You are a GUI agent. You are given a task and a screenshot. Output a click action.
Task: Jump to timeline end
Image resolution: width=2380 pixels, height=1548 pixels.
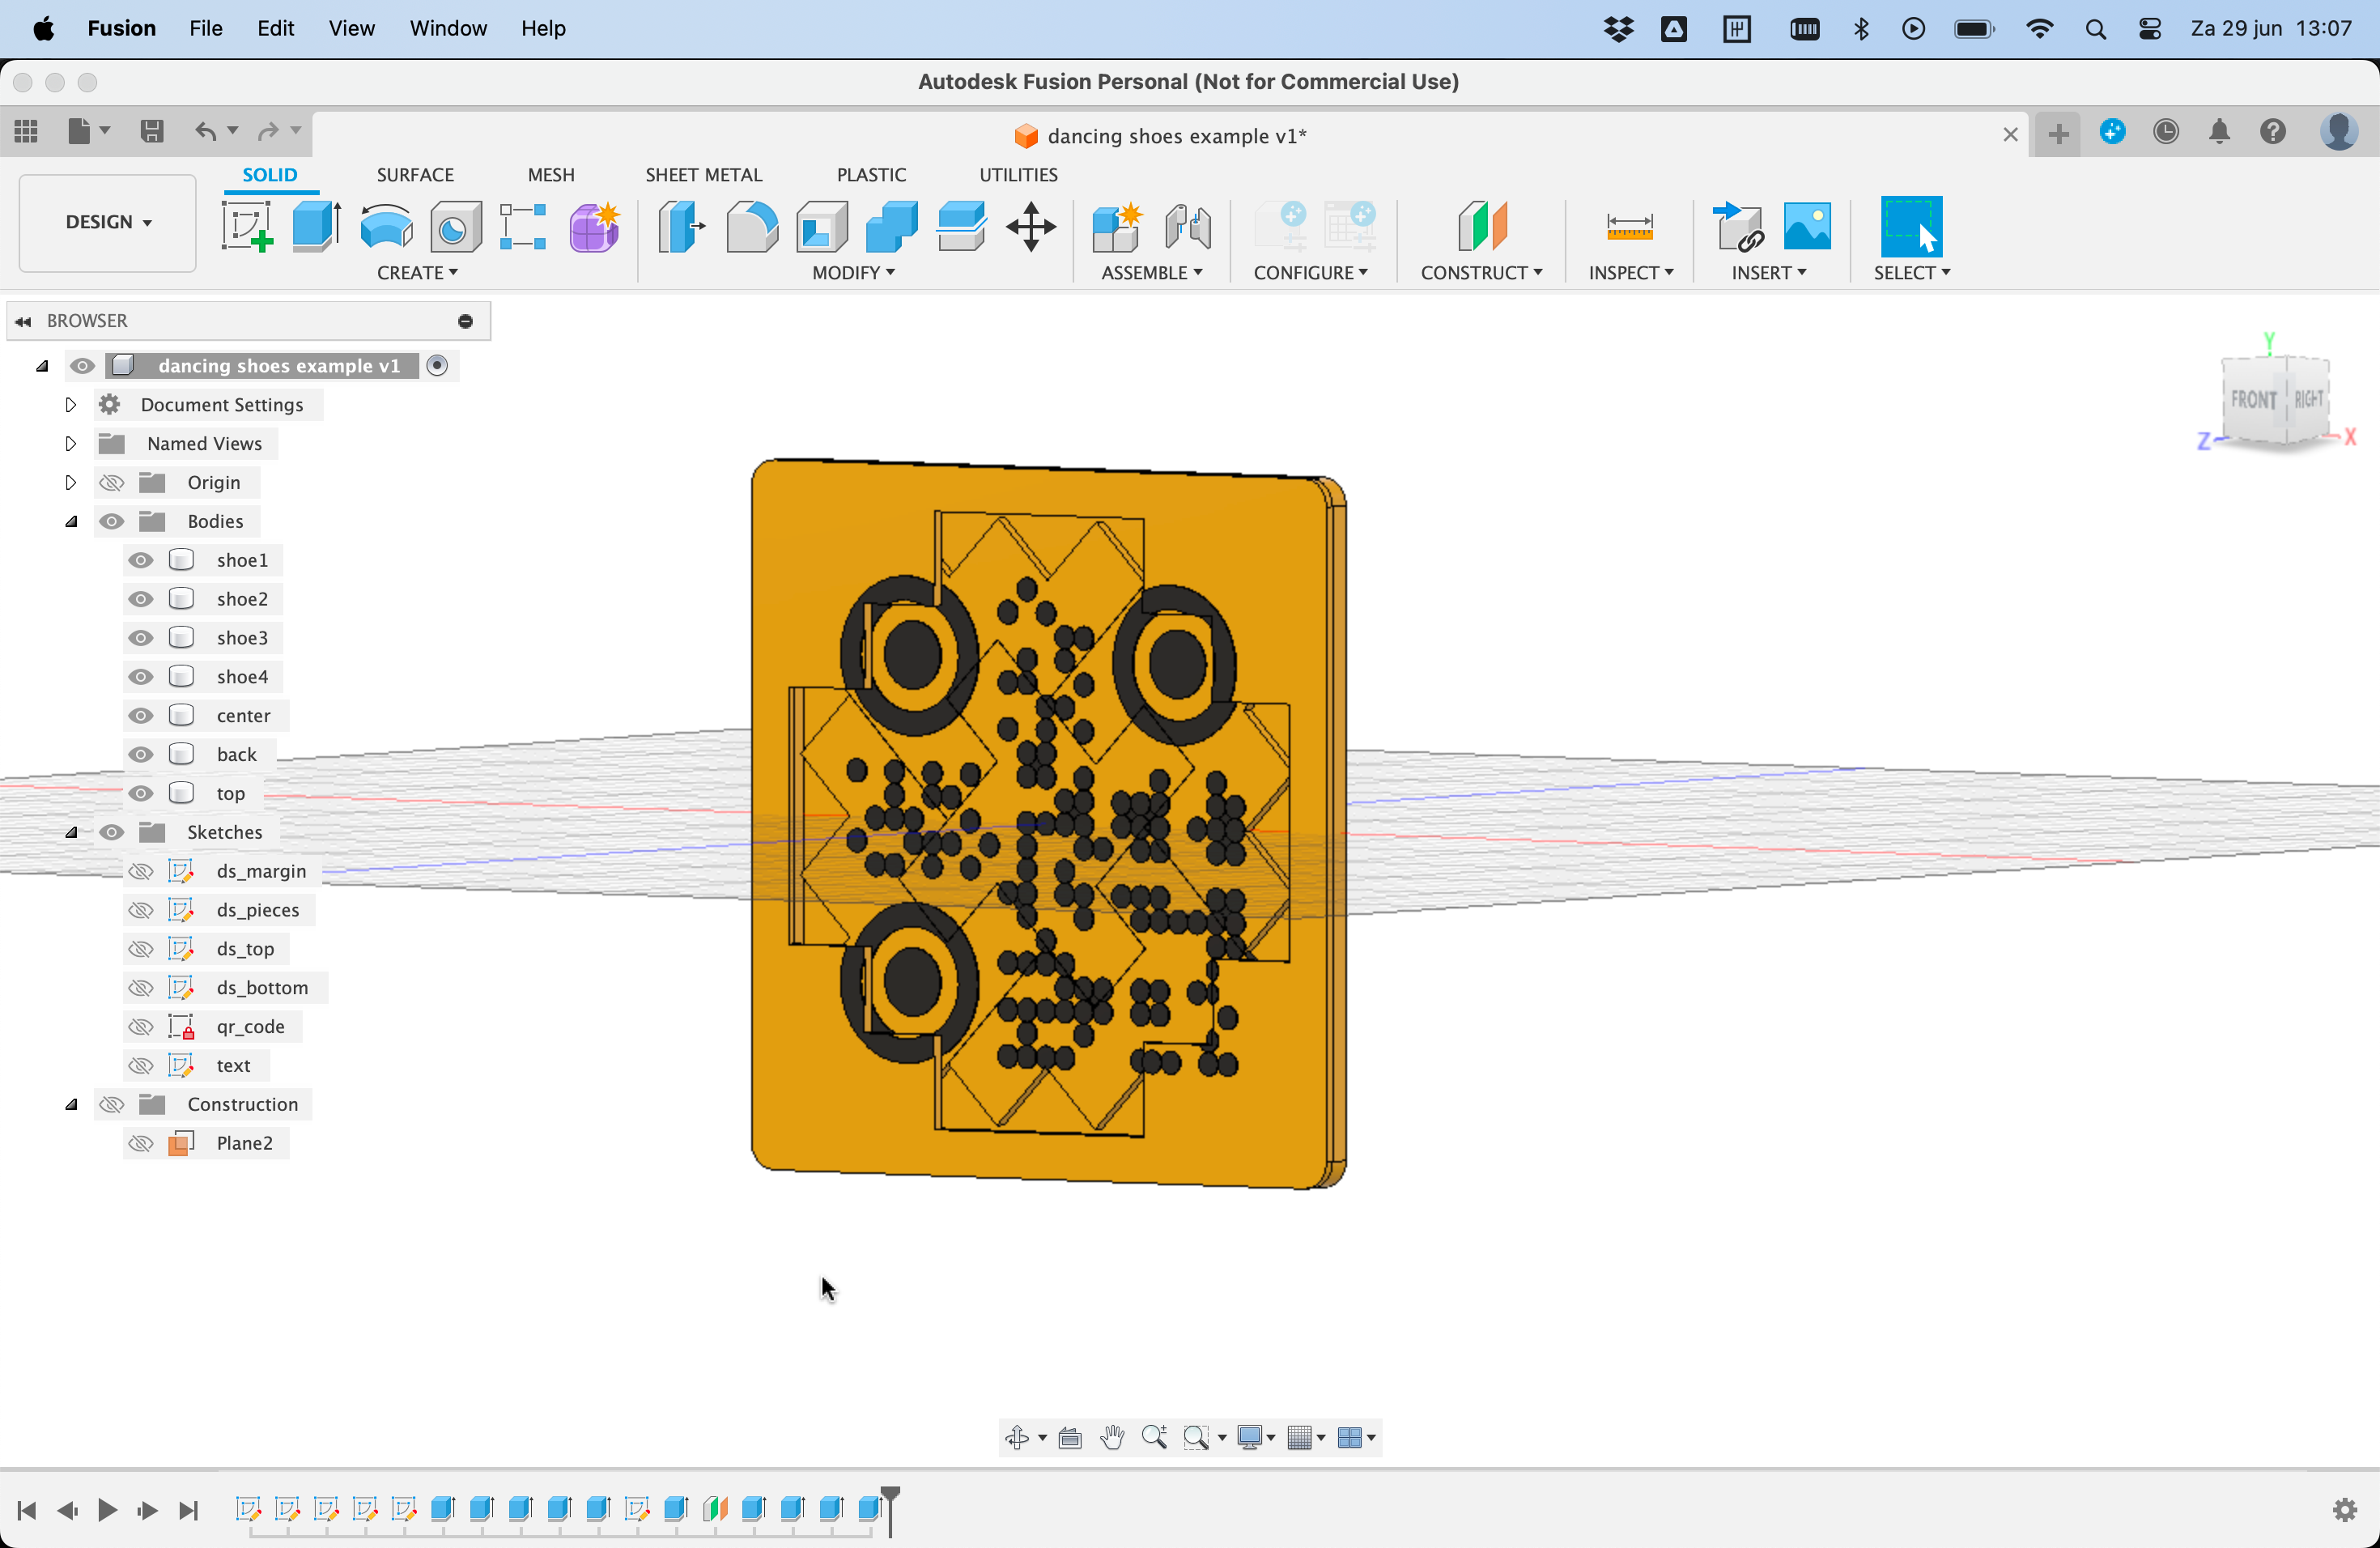click(188, 1510)
